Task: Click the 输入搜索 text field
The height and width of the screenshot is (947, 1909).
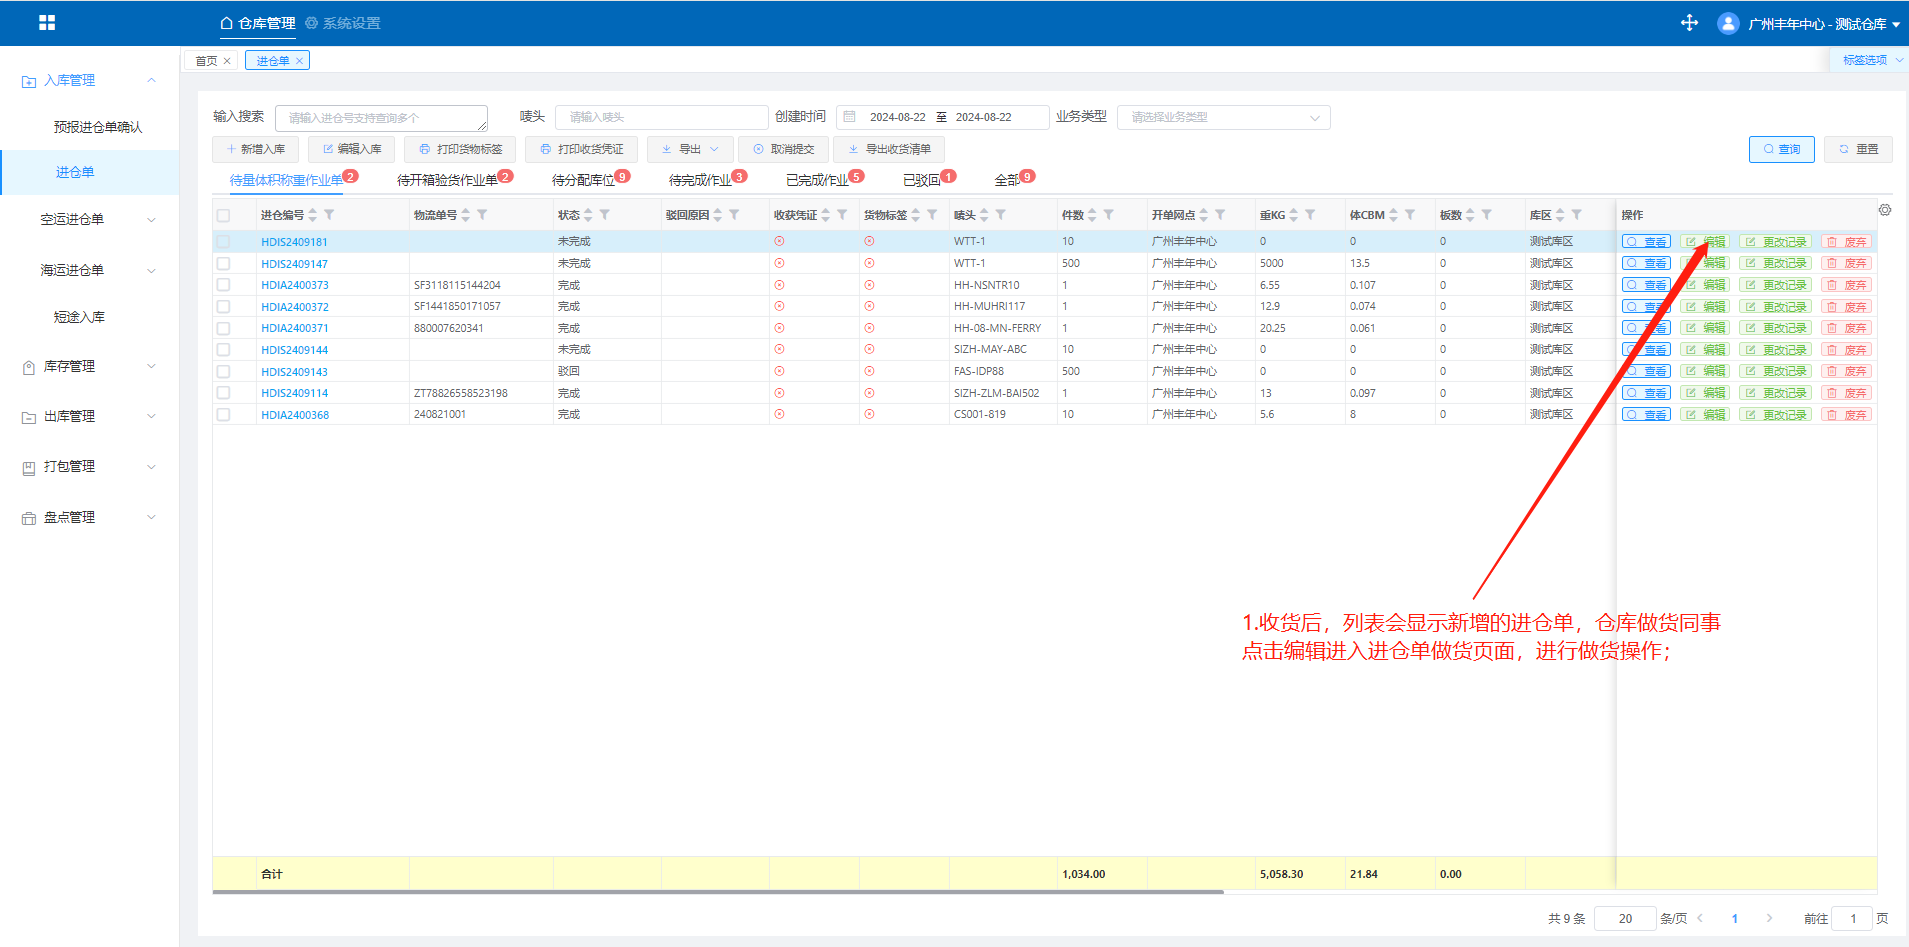Action: point(381,118)
